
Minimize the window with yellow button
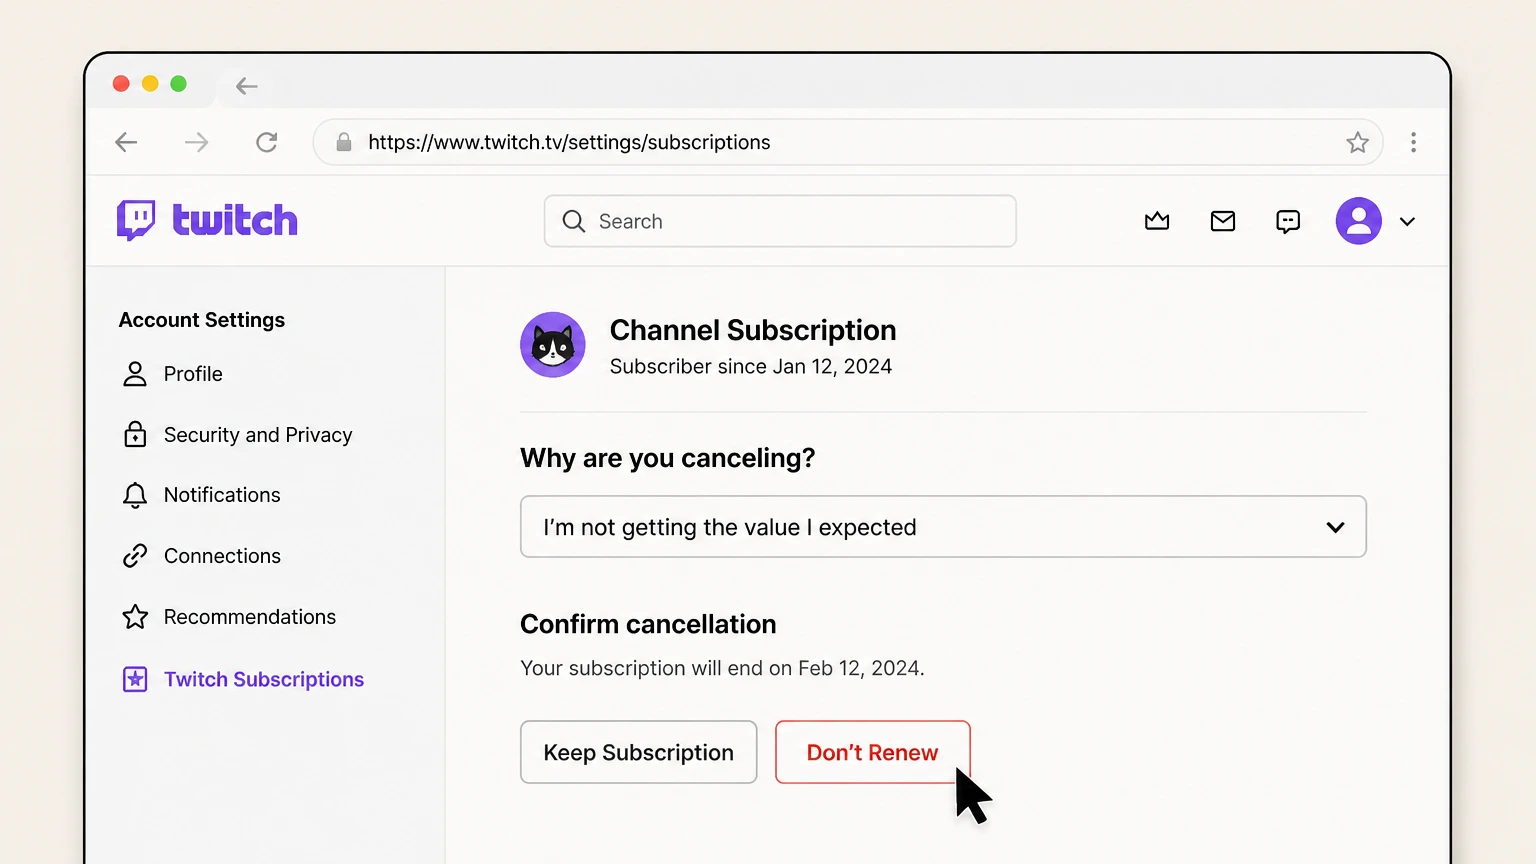point(150,84)
